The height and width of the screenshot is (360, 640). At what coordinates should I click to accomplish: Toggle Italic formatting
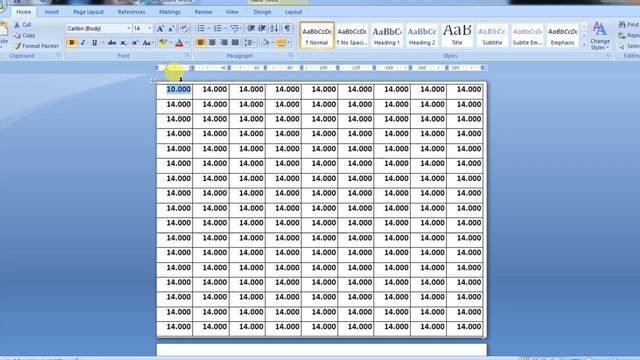pyautogui.click(x=83, y=42)
